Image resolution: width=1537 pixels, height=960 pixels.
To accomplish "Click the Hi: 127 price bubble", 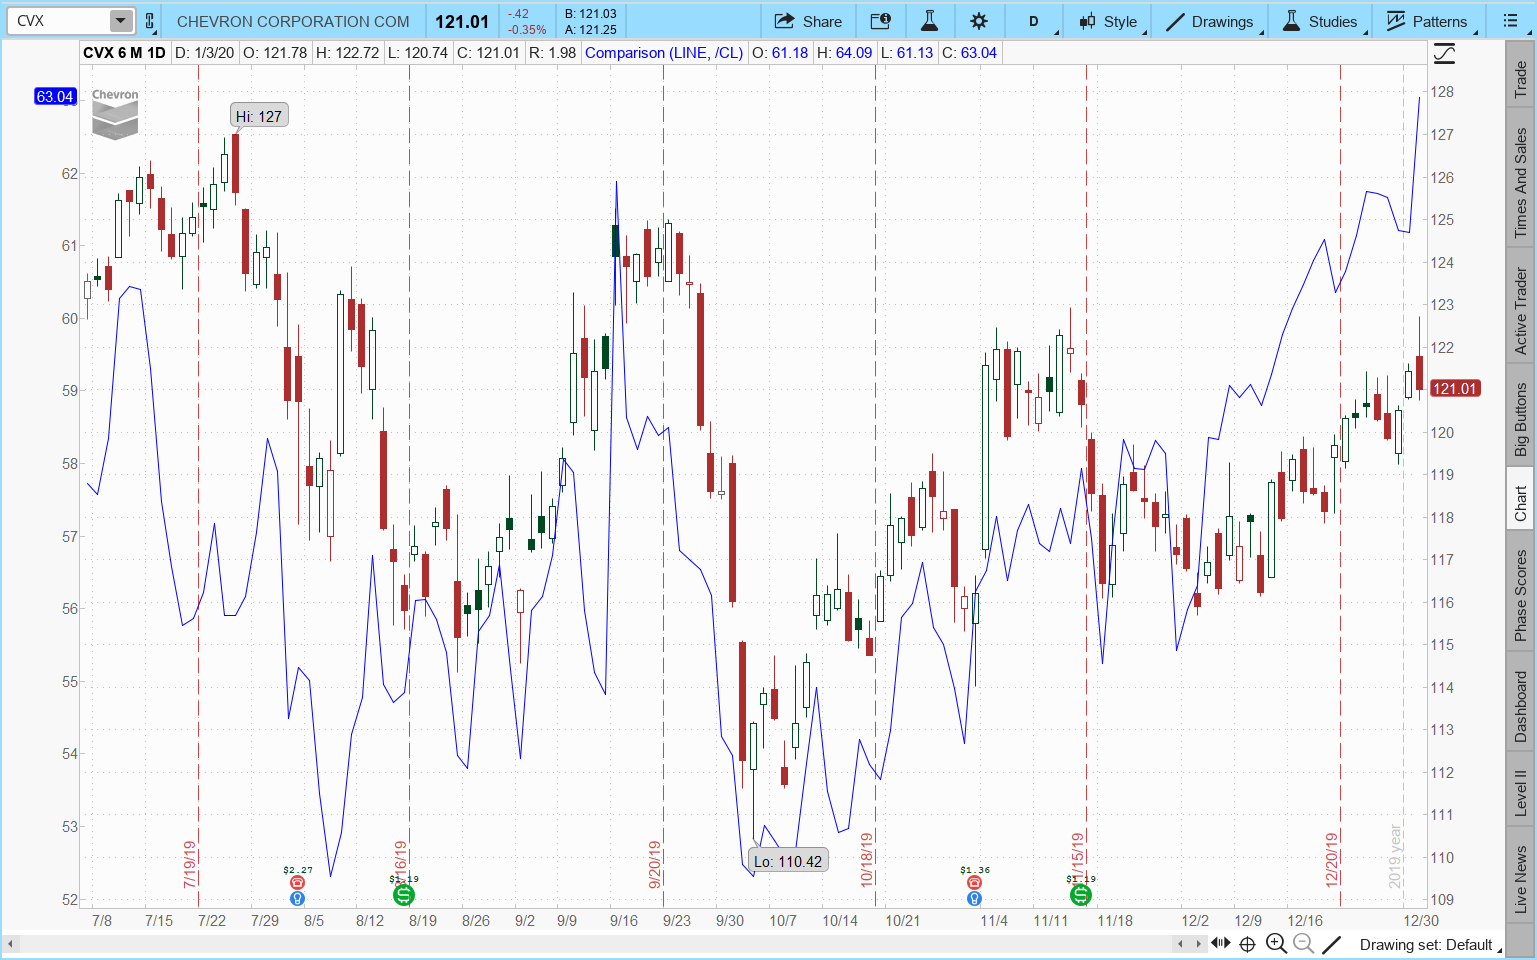I will pyautogui.click(x=259, y=116).
